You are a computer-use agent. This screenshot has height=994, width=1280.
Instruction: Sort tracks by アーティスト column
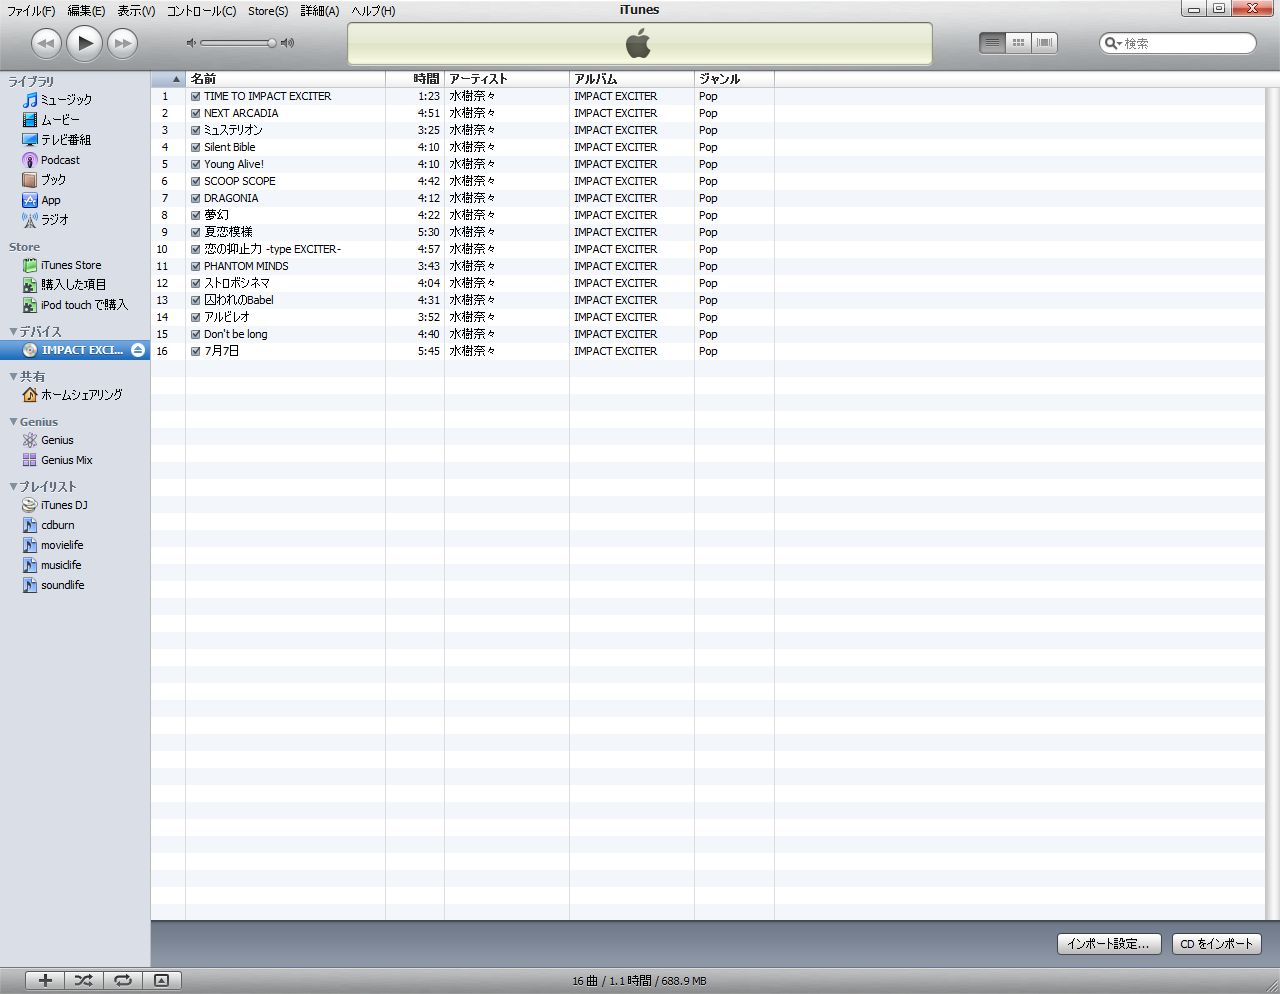point(507,79)
